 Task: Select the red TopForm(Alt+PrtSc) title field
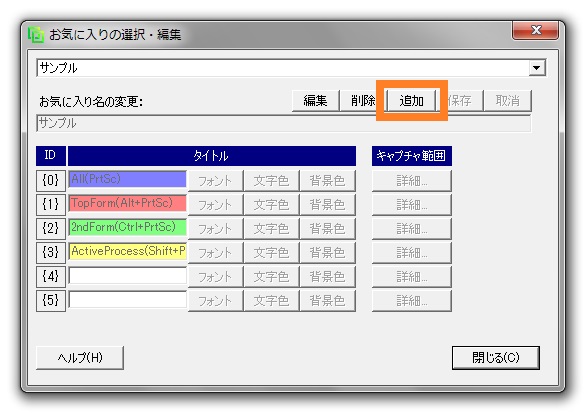127,203
